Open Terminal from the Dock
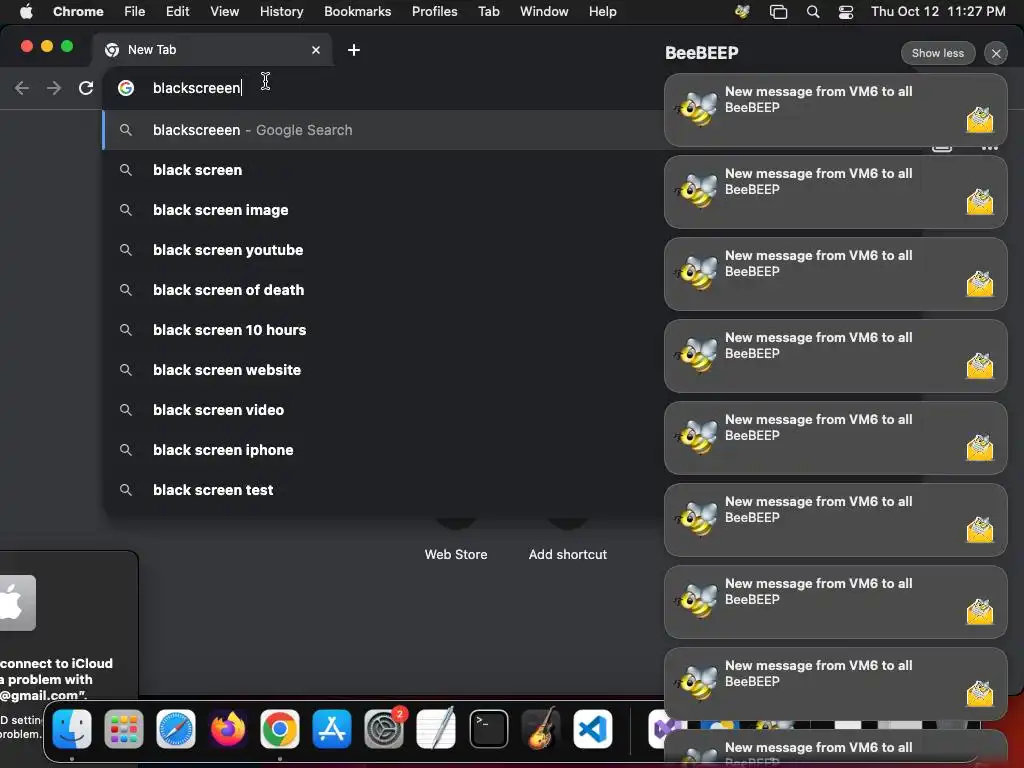The image size is (1024, 768). (488, 729)
